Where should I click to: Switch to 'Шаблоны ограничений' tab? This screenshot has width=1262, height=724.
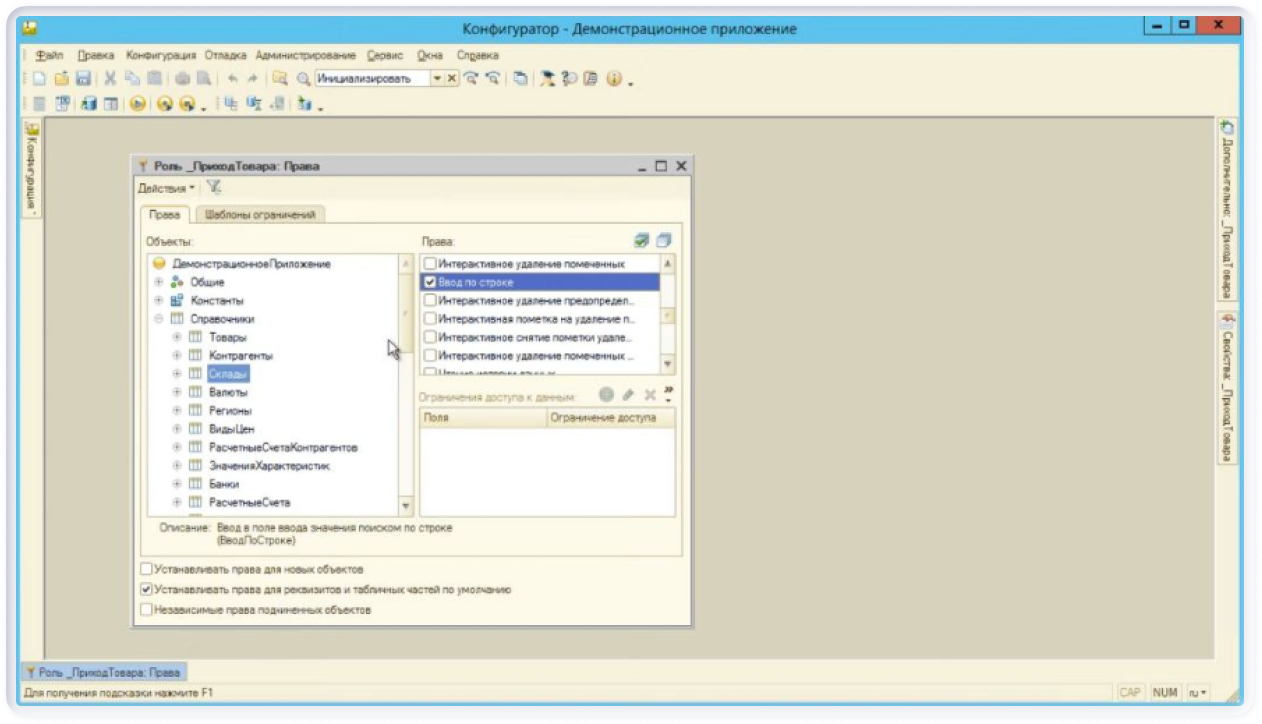(x=260, y=214)
